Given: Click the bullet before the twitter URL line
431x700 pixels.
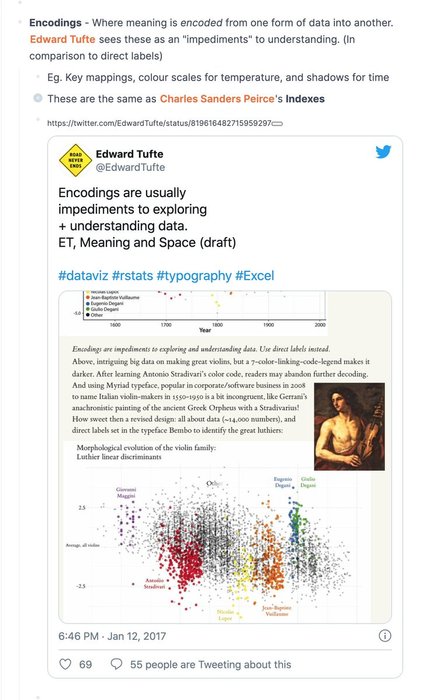Looking at the screenshot, I should click(38, 119).
